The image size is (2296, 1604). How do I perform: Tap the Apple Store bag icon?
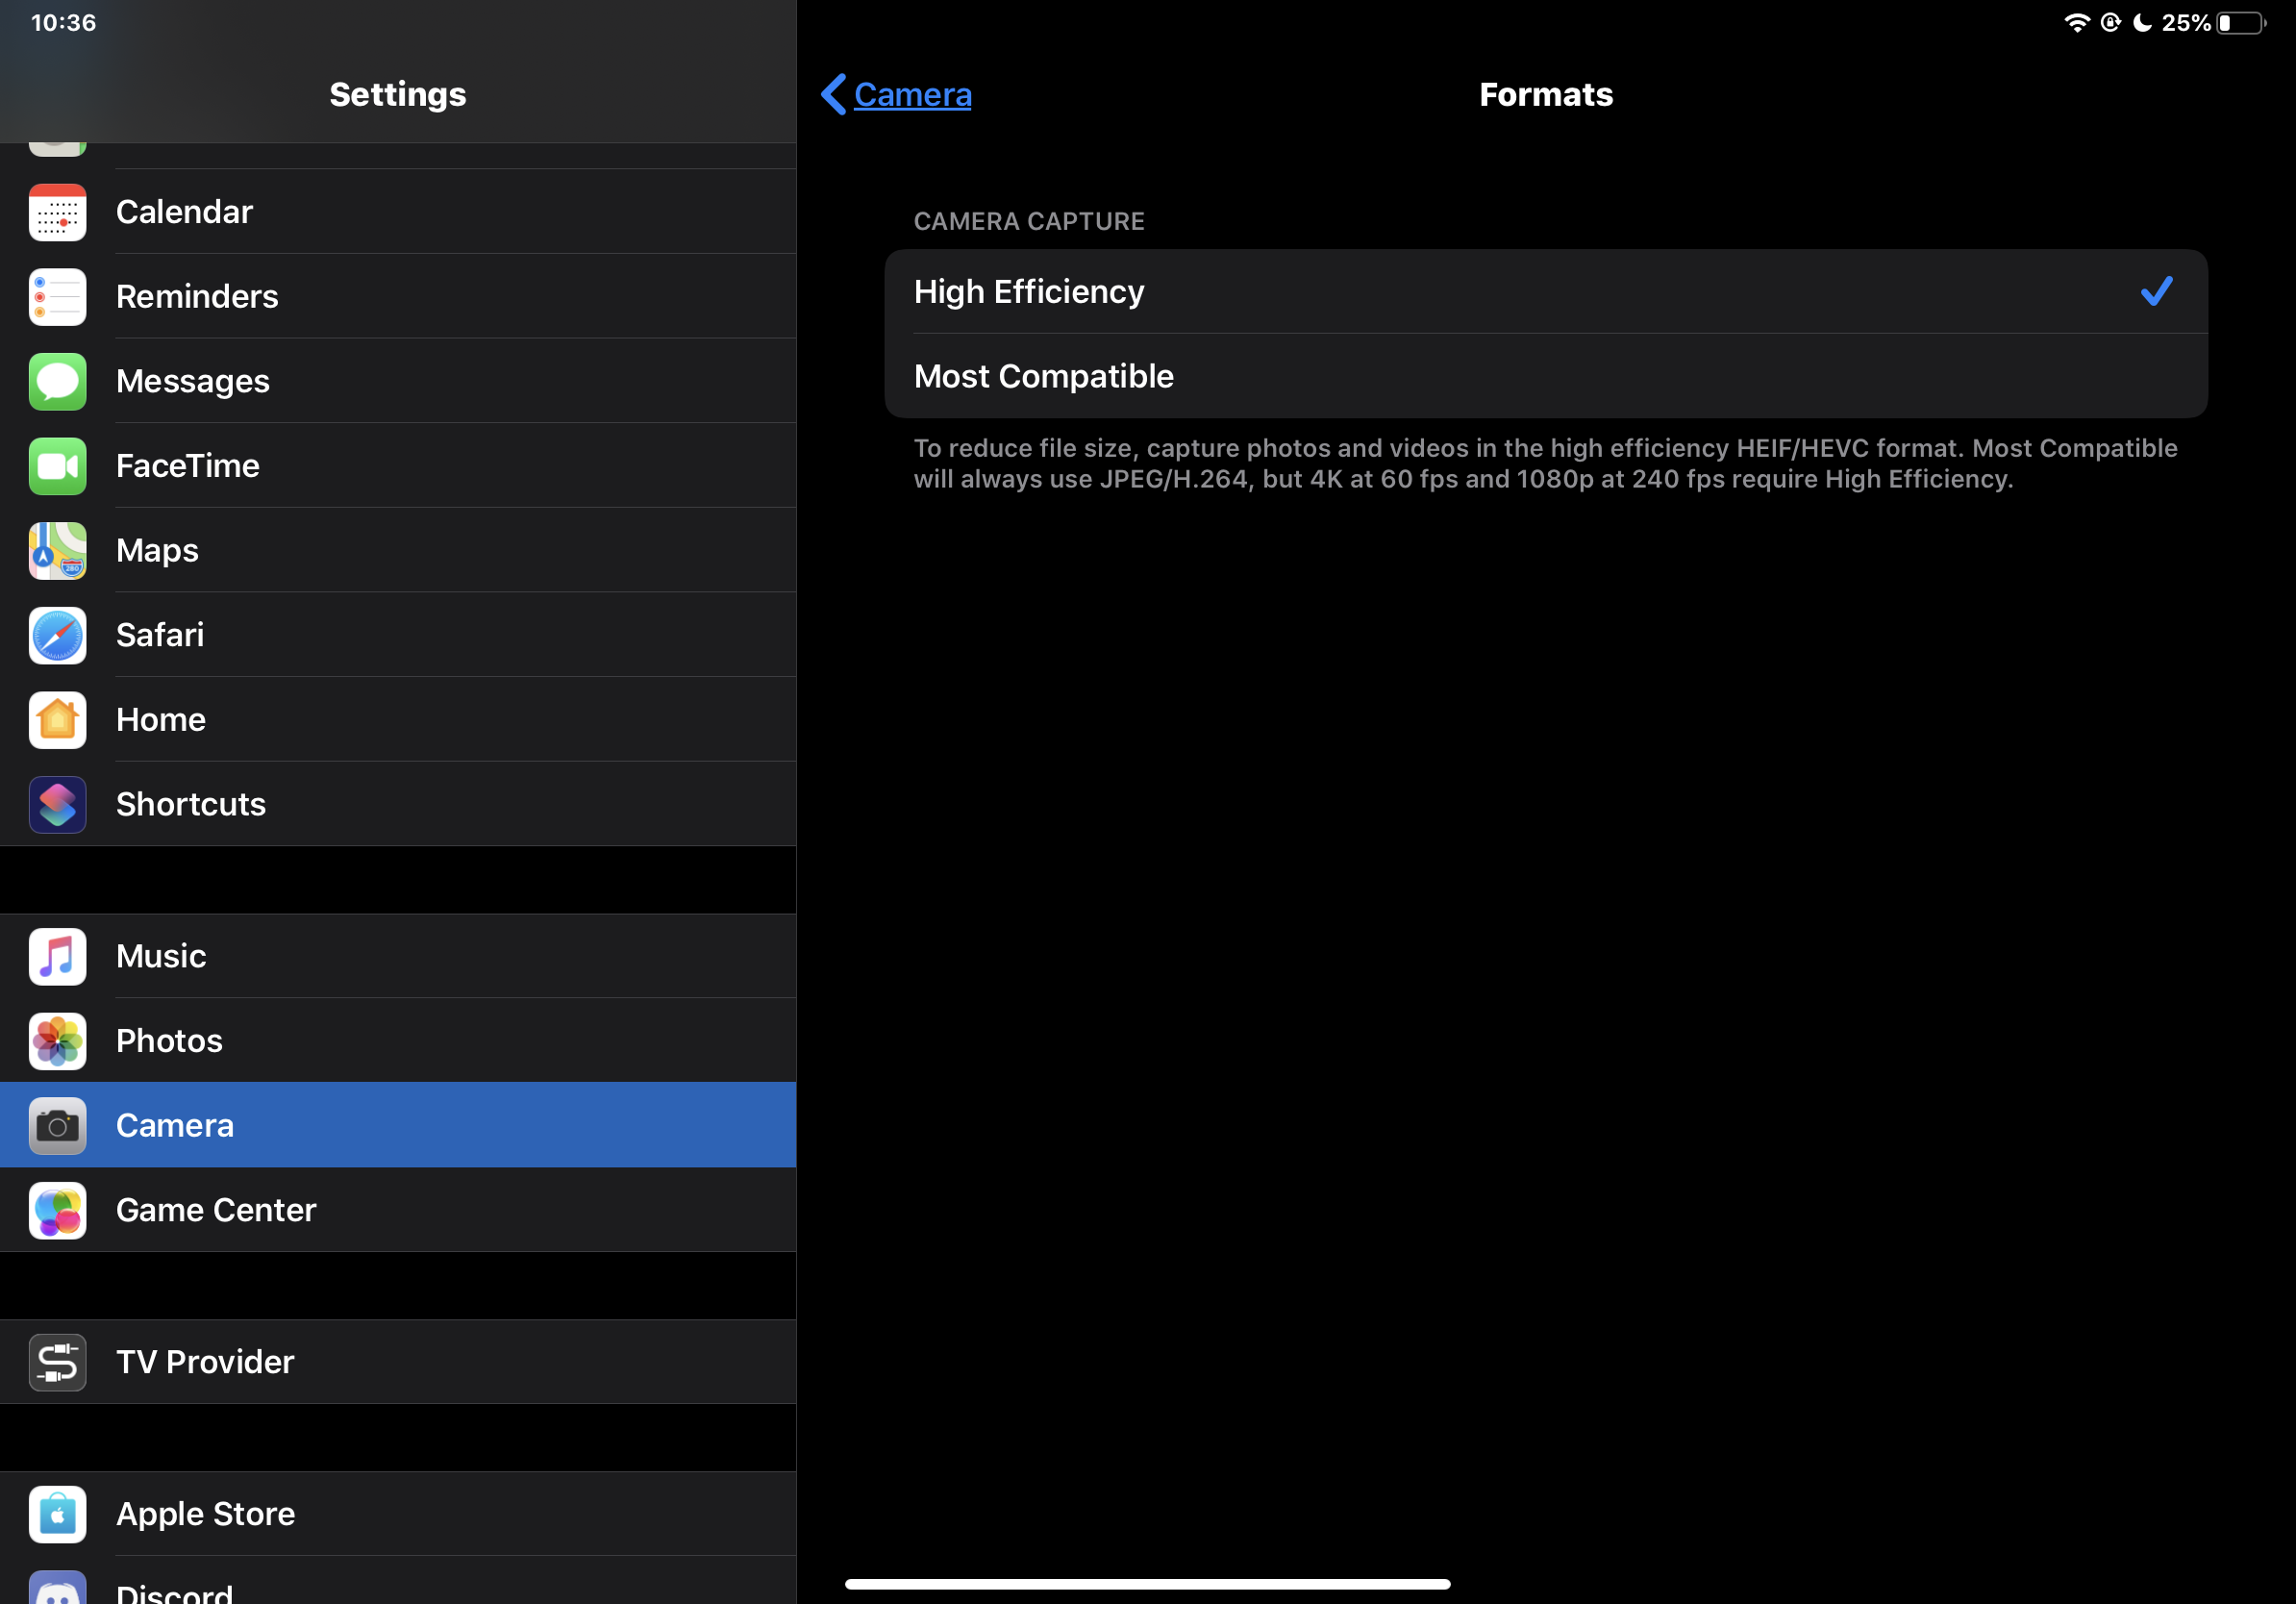click(x=57, y=1514)
